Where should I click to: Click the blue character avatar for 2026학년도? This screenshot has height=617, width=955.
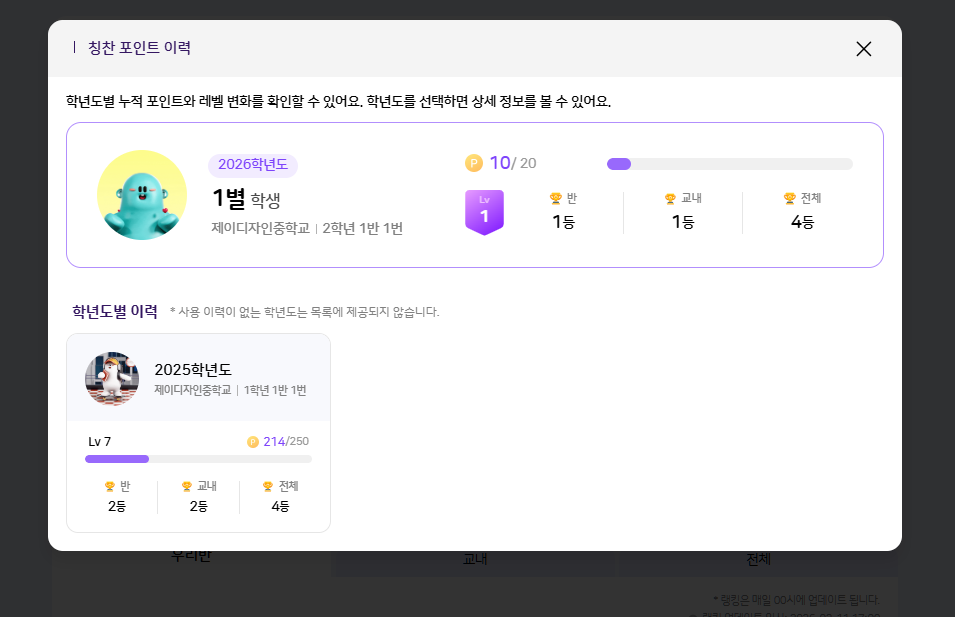click(142, 195)
